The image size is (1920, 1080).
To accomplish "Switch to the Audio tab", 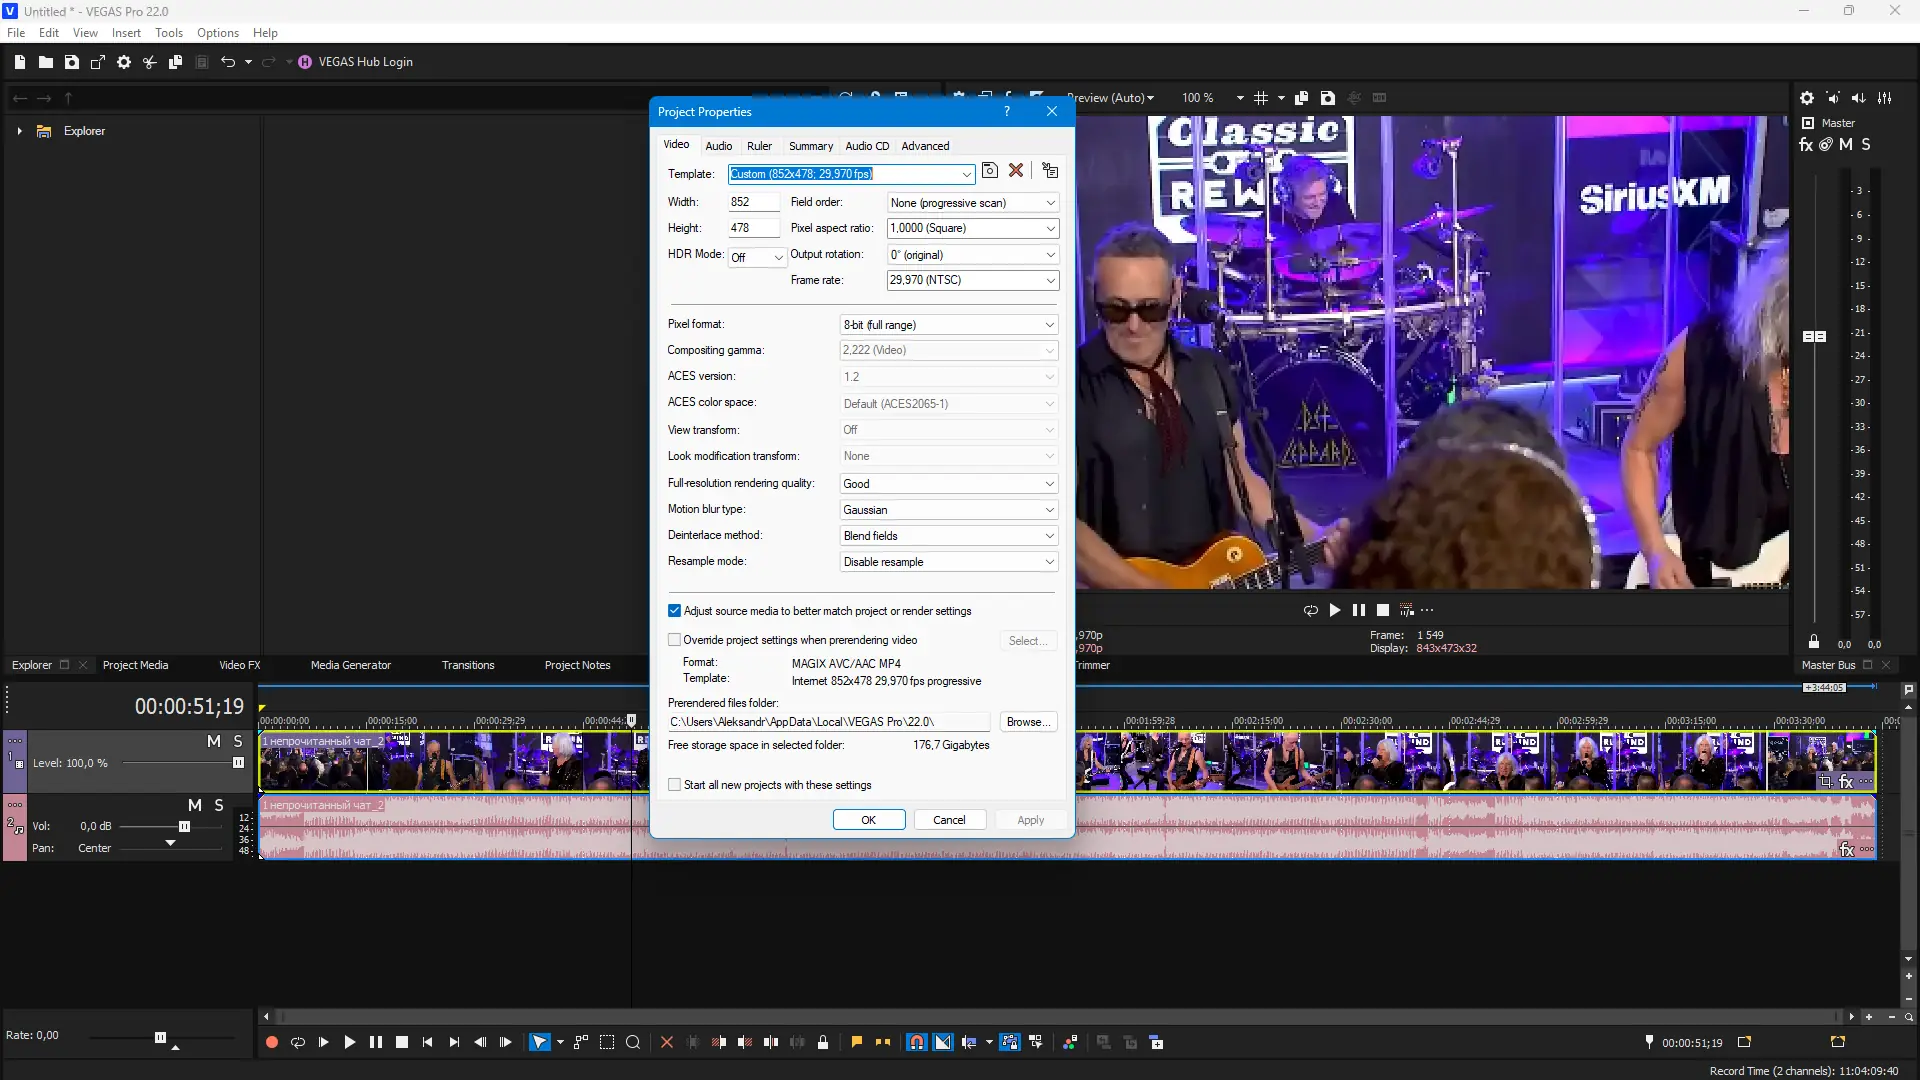I will 718,146.
